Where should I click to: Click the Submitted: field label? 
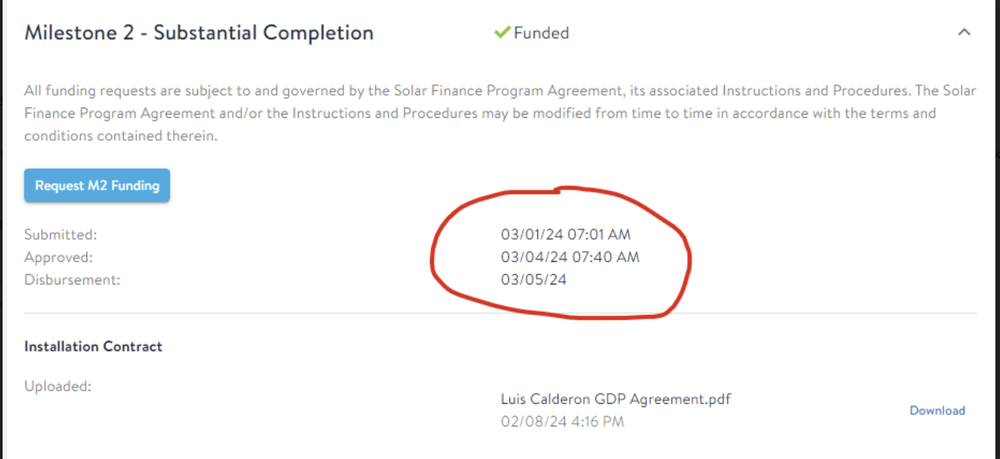[x=61, y=235]
